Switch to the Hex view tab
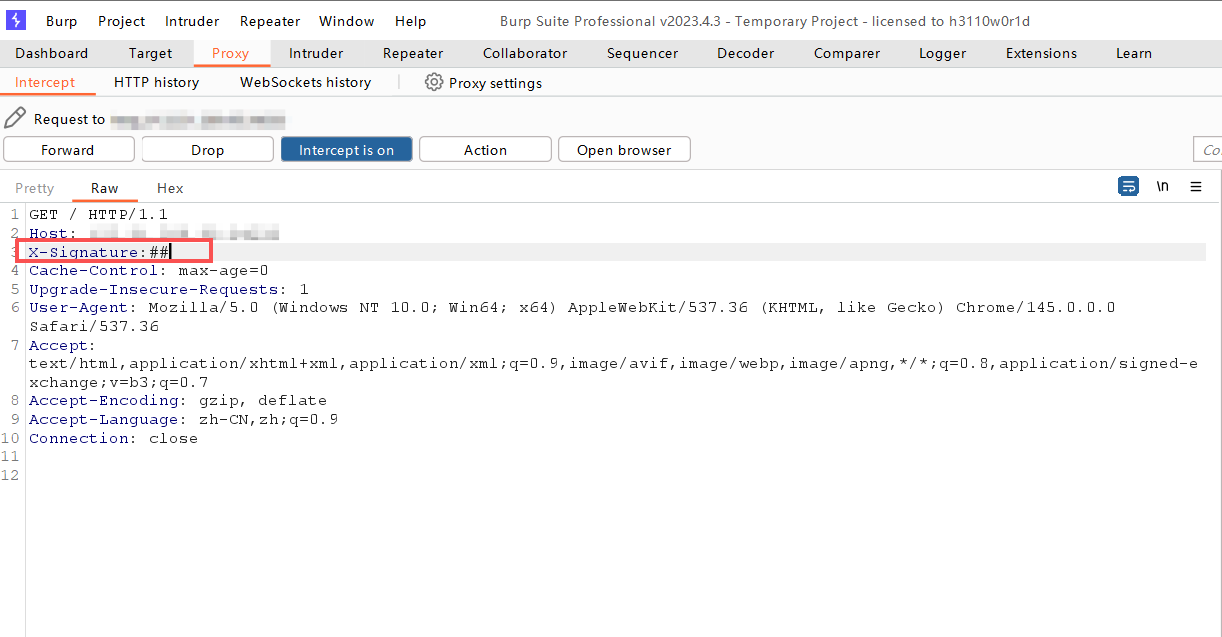 click(170, 188)
